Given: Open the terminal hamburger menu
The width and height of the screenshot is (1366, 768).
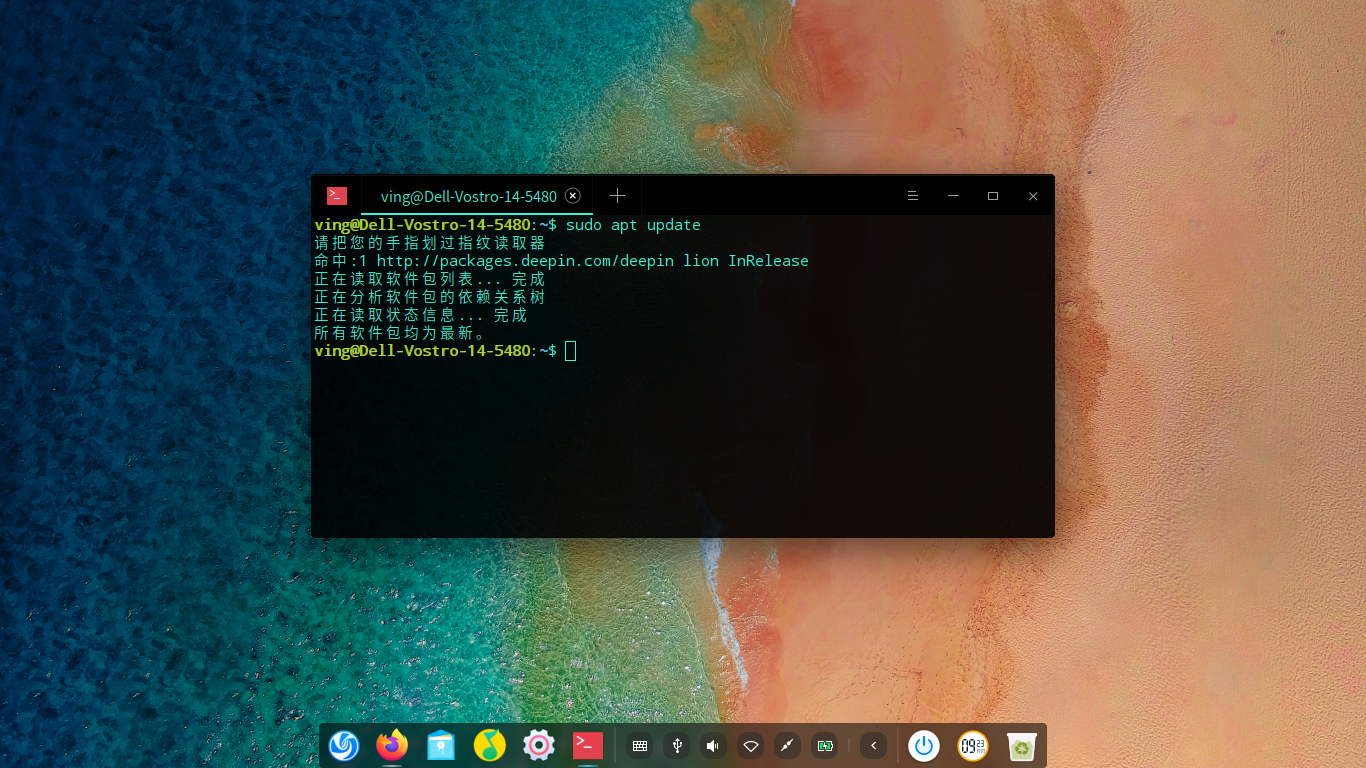Looking at the screenshot, I should tap(912, 196).
